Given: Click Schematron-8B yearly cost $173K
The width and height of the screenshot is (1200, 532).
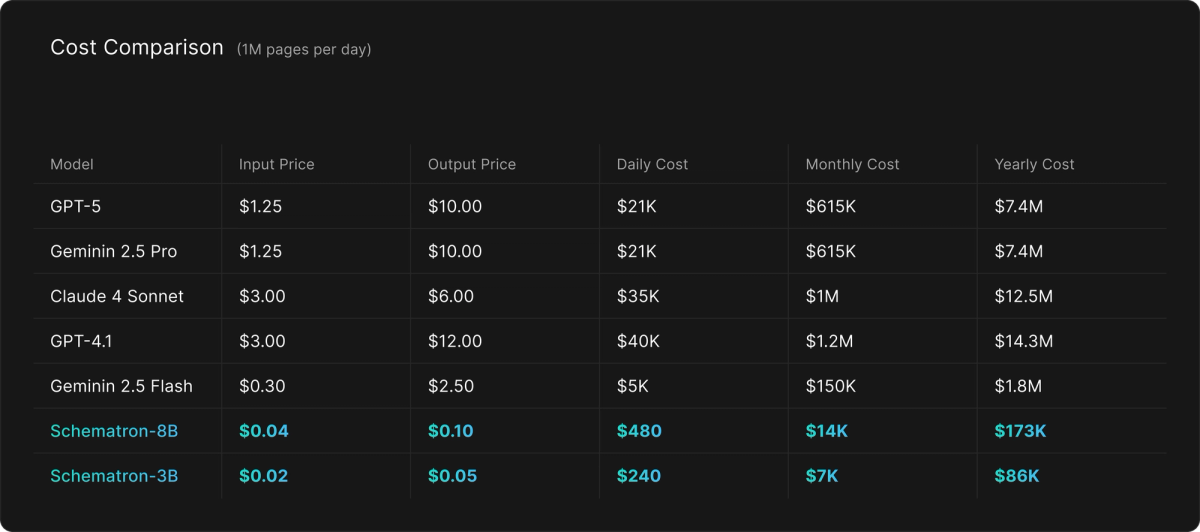Looking at the screenshot, I should pos(1020,431).
